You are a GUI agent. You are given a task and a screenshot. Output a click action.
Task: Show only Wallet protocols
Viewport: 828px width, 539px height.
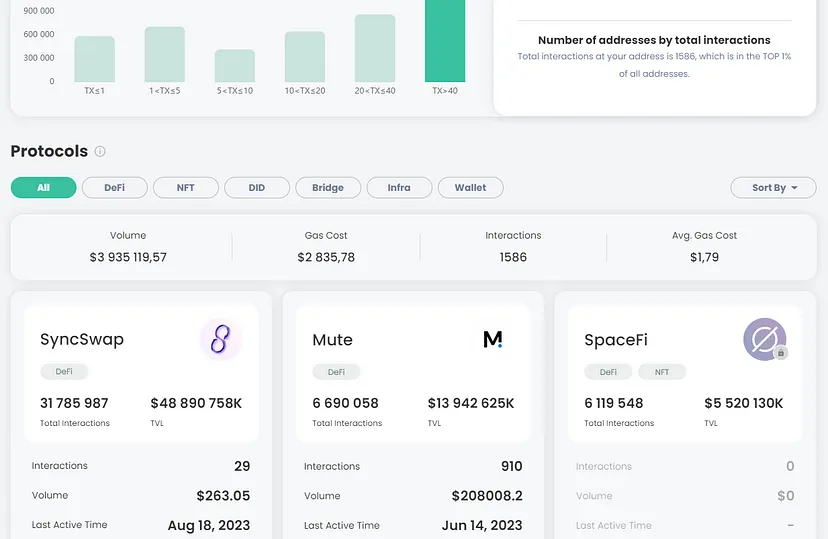tap(470, 187)
